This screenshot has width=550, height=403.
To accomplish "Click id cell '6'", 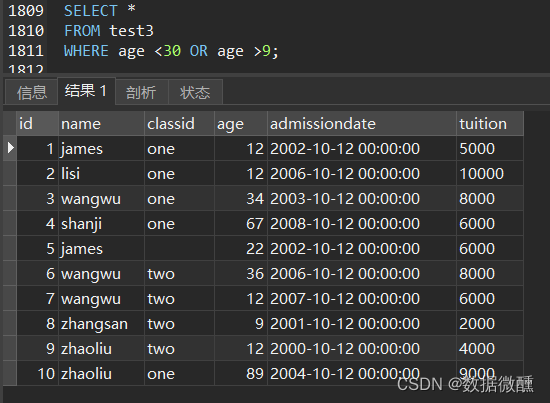I will coord(37,274).
